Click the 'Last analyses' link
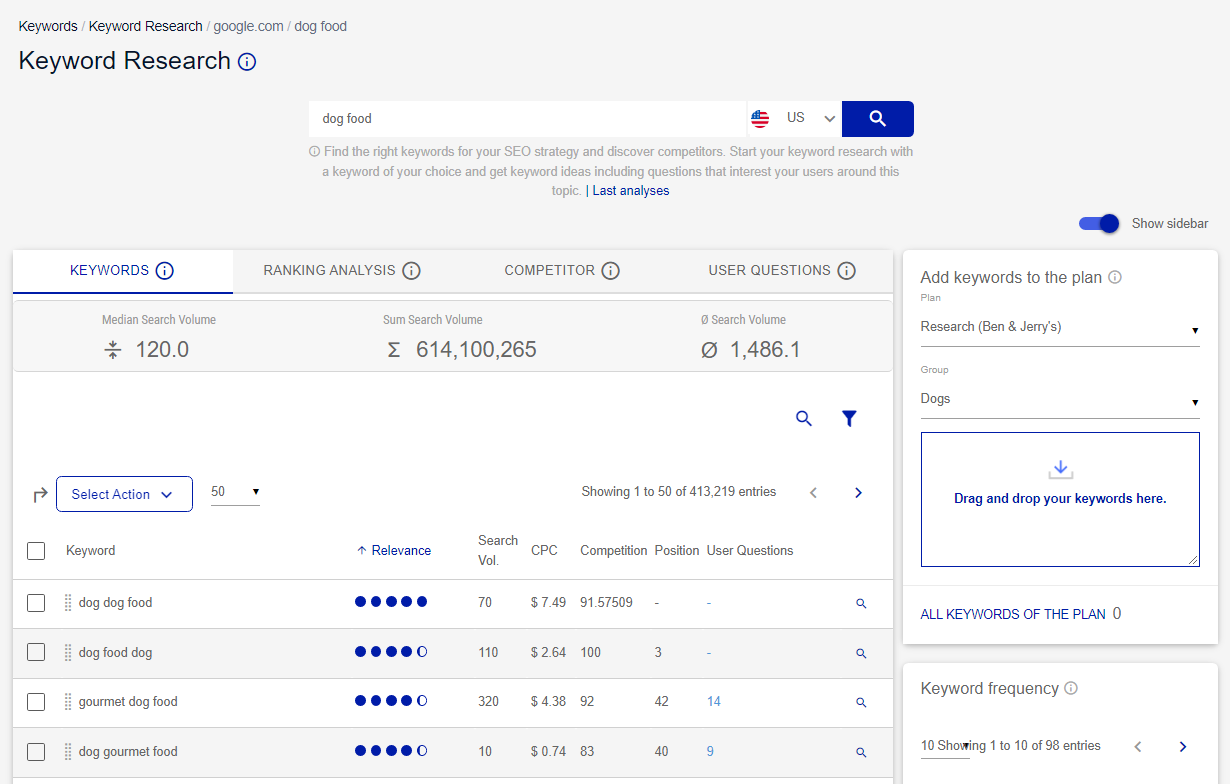The width and height of the screenshot is (1230, 784). click(x=630, y=190)
